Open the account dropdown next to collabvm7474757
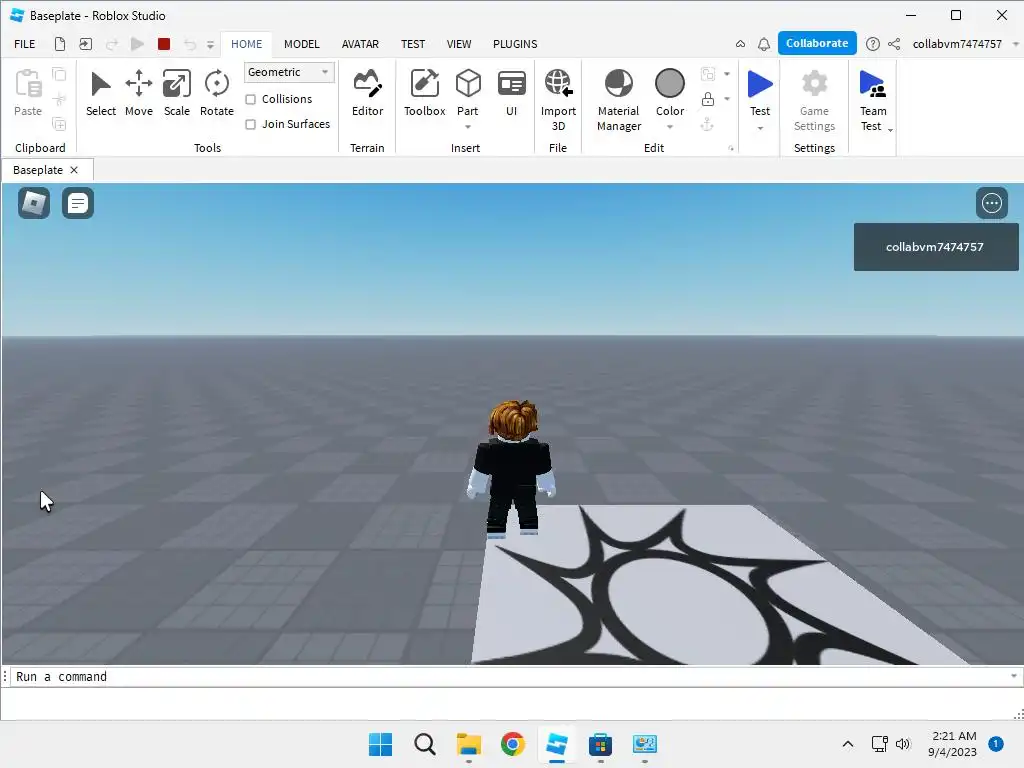 pyautogui.click(x=1015, y=44)
